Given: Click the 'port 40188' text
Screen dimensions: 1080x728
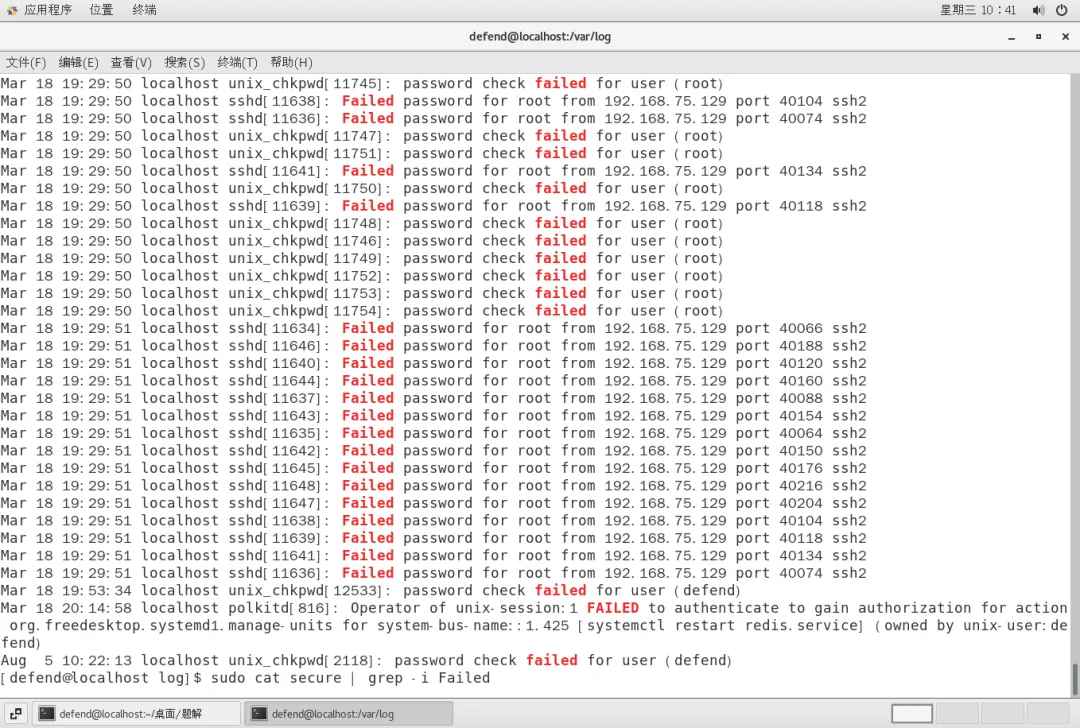Looking at the screenshot, I should [x=779, y=346].
